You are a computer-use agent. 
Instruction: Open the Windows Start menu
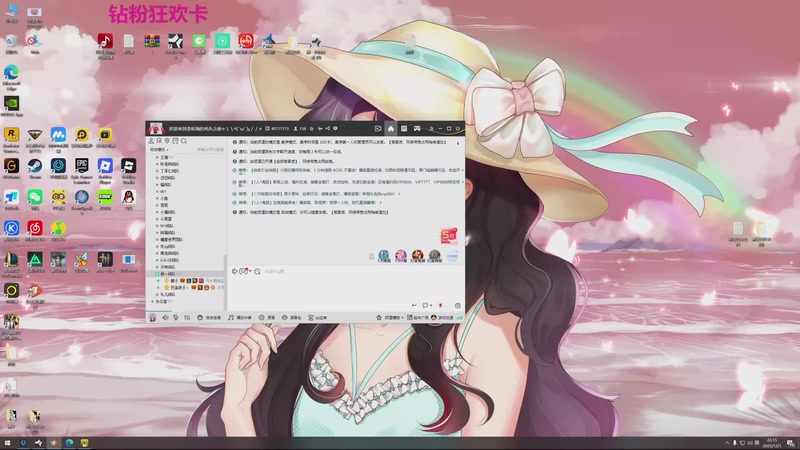click(8, 443)
